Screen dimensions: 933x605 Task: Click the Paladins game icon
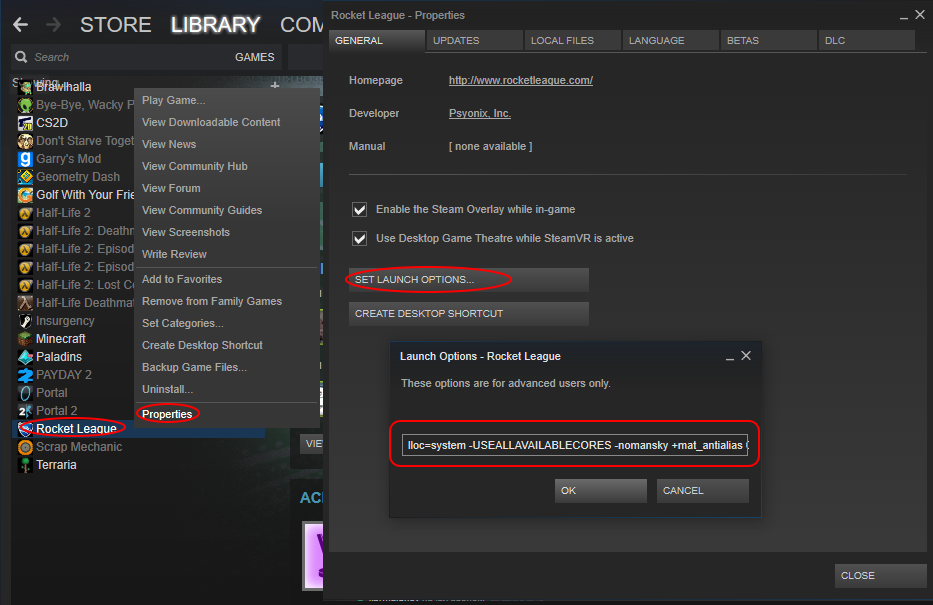coord(25,357)
